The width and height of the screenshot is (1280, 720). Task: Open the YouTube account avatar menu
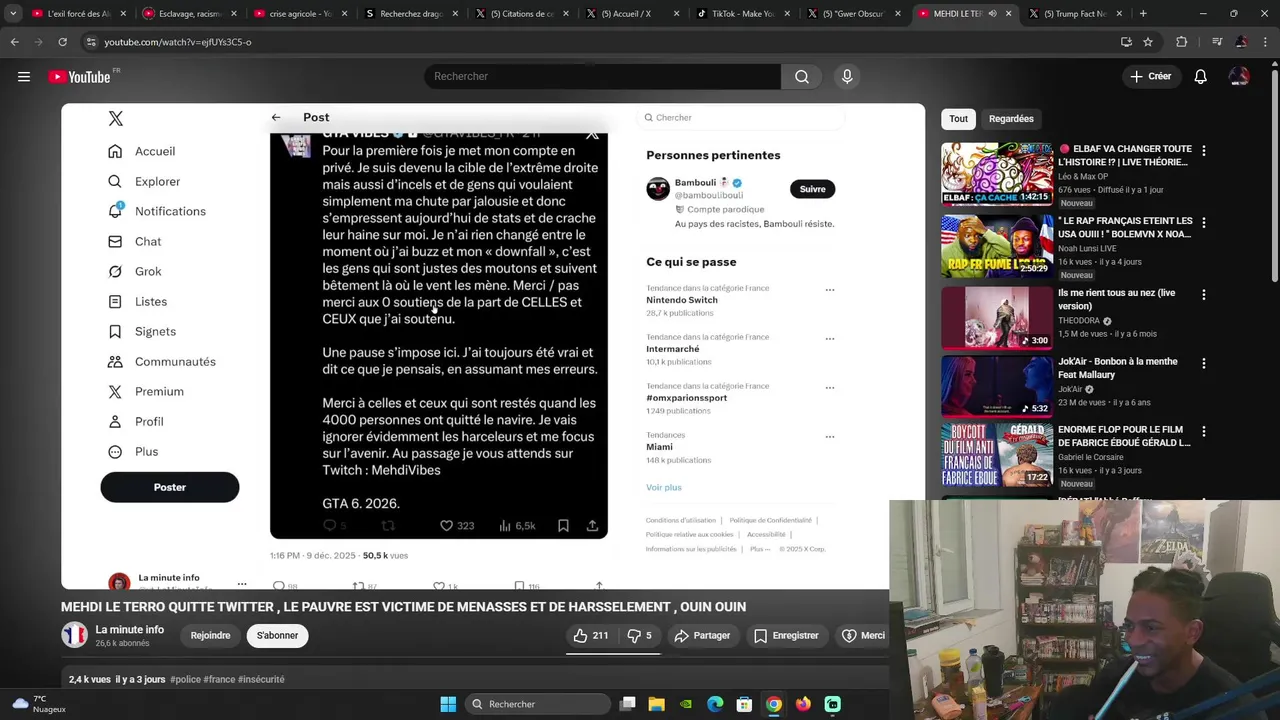click(x=1239, y=76)
